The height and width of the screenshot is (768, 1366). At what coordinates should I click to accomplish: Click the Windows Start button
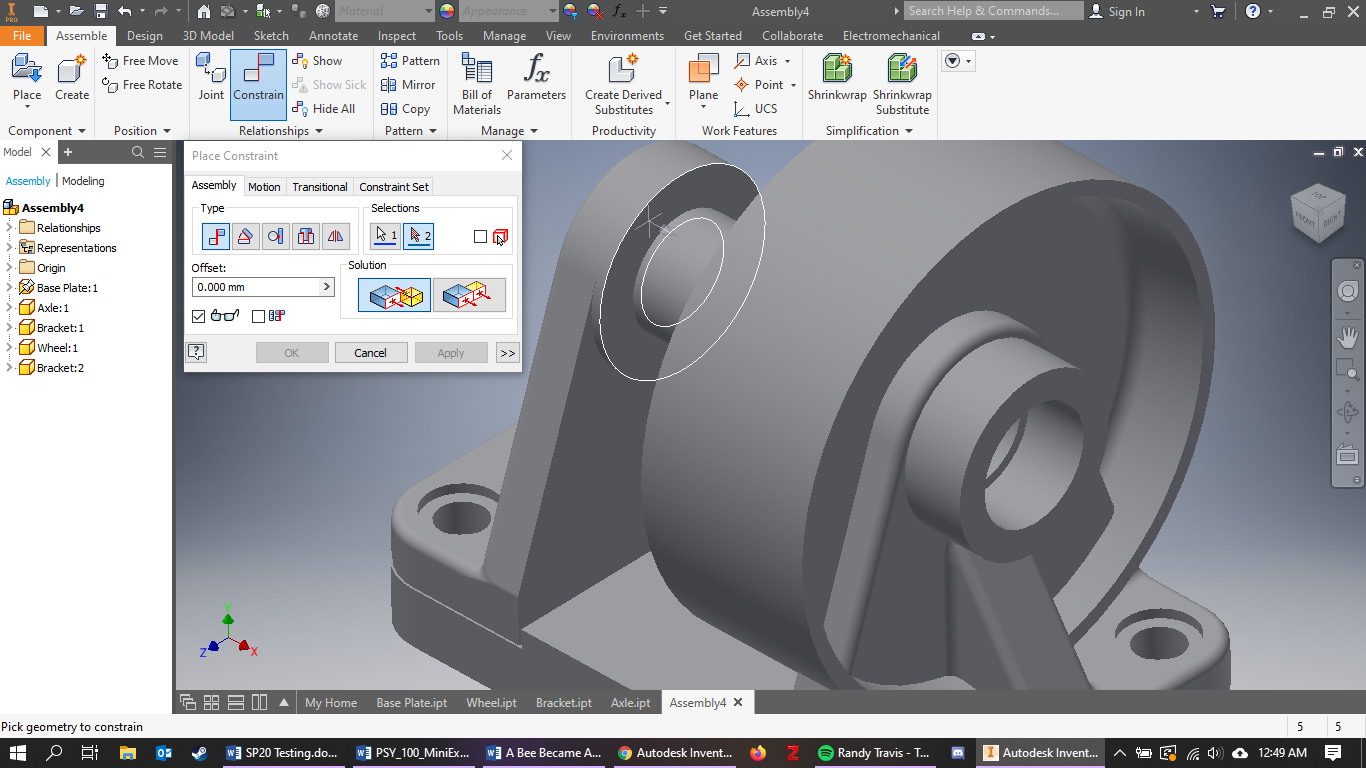[17, 753]
